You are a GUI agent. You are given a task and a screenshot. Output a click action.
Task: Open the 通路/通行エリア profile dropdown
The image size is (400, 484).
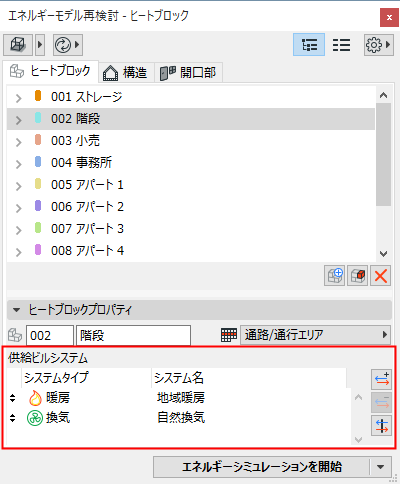315,335
